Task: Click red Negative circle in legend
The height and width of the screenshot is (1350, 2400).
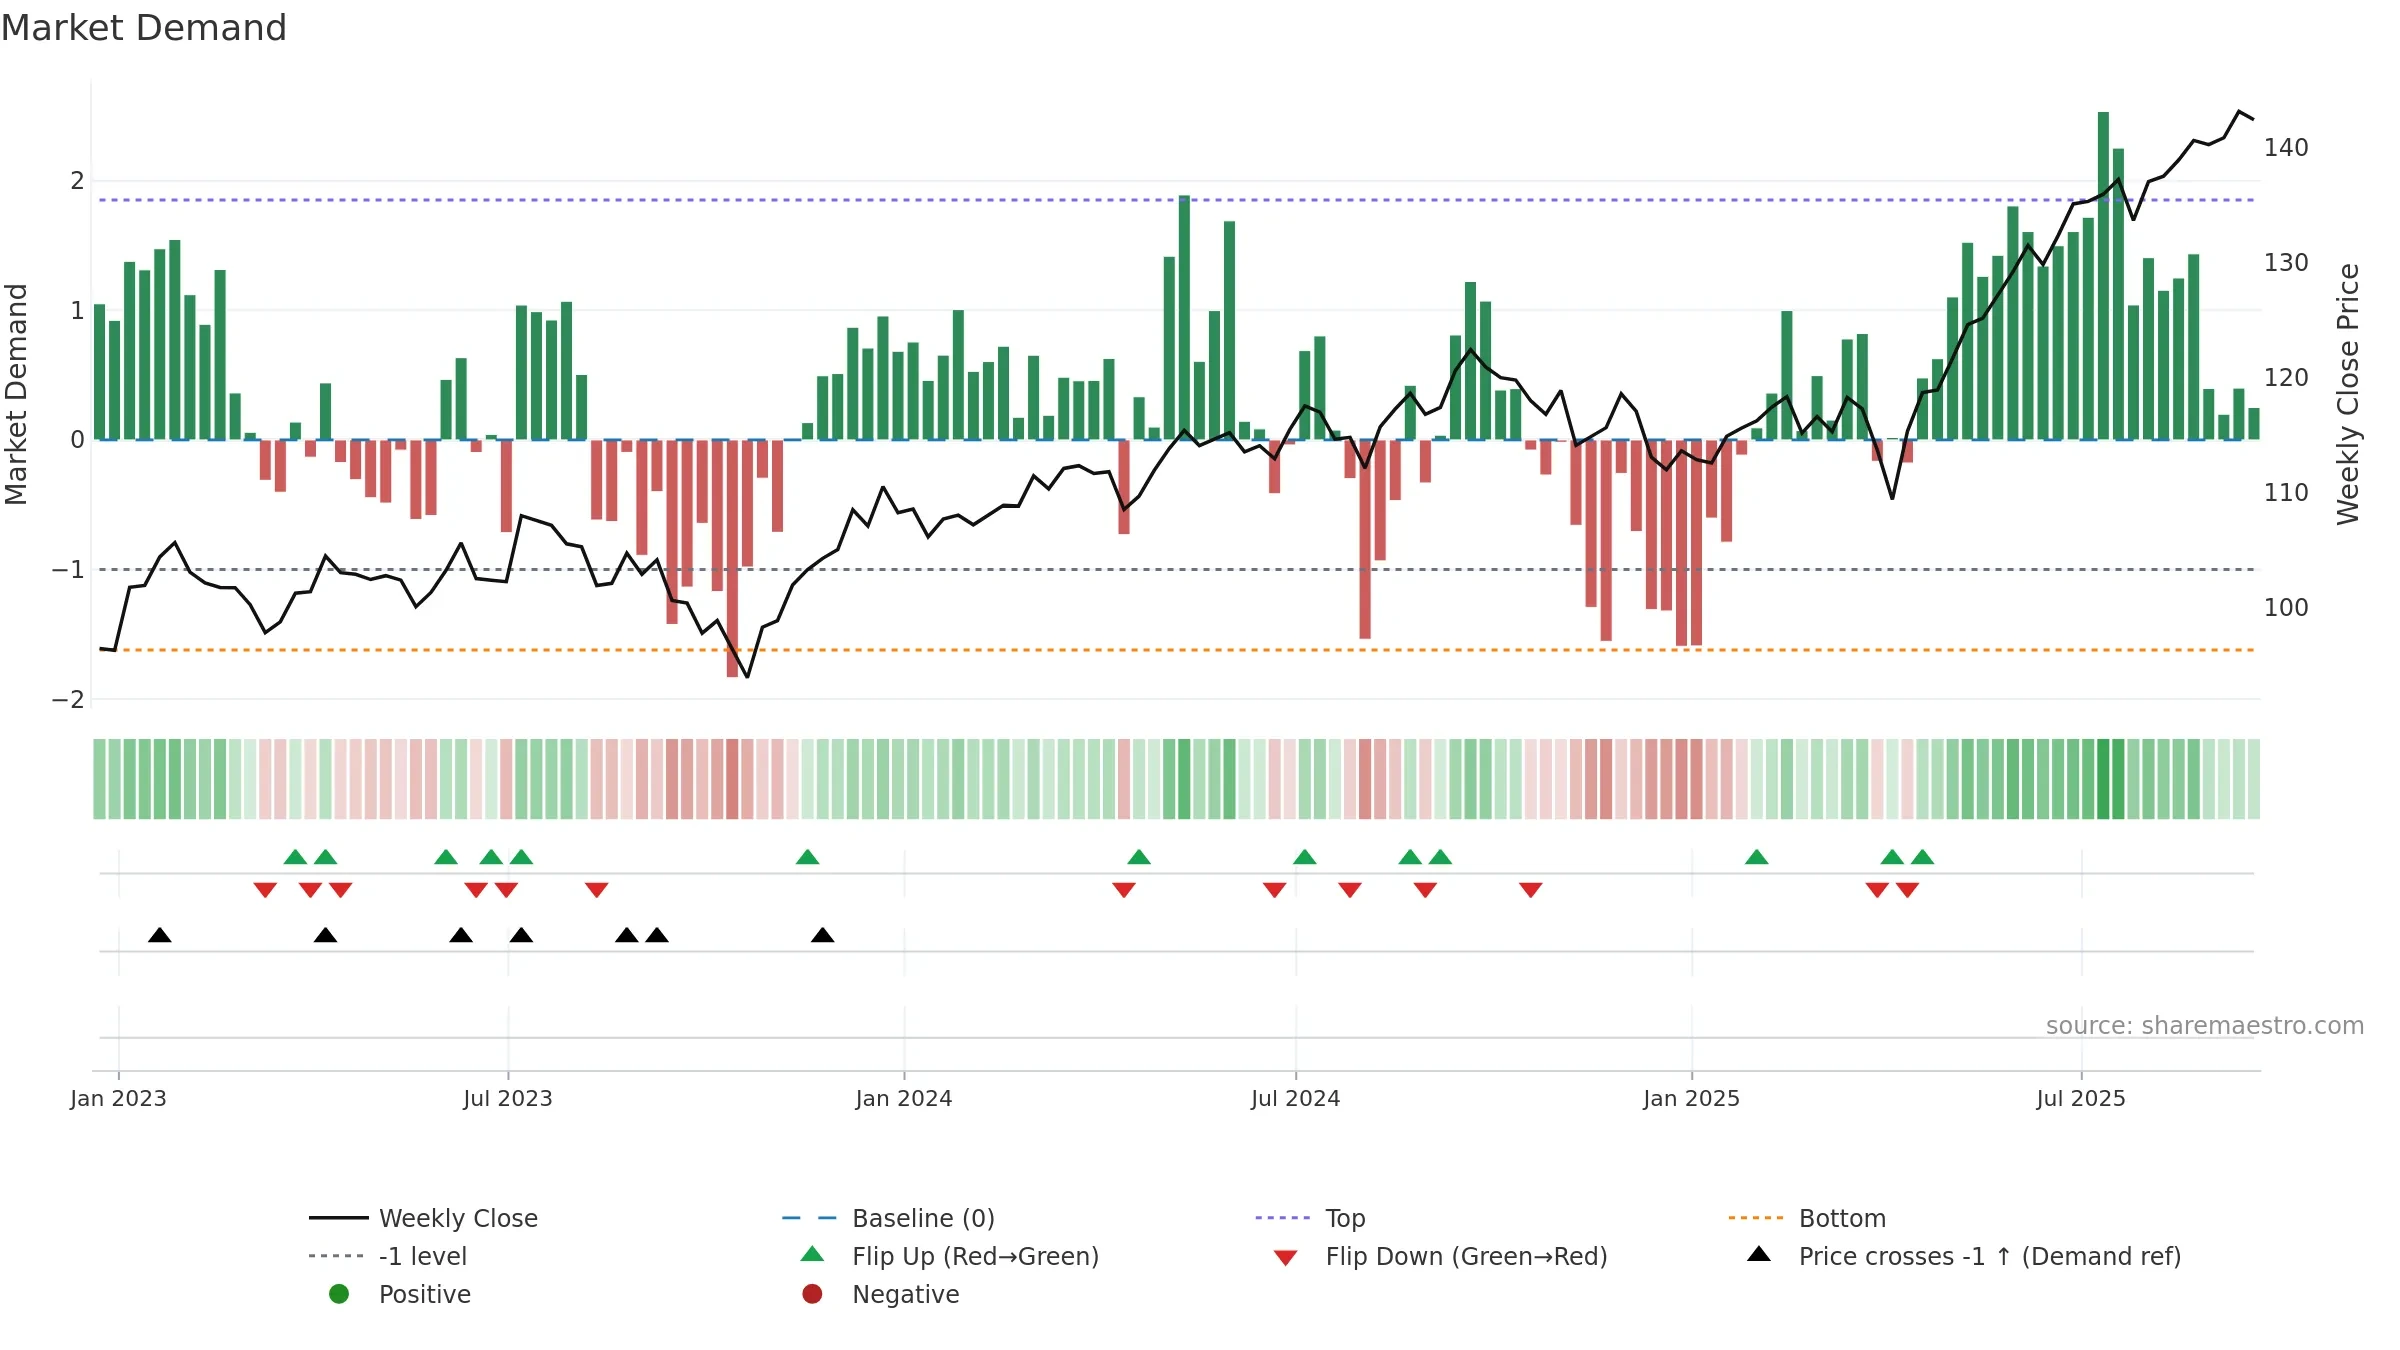Action: point(812,1294)
